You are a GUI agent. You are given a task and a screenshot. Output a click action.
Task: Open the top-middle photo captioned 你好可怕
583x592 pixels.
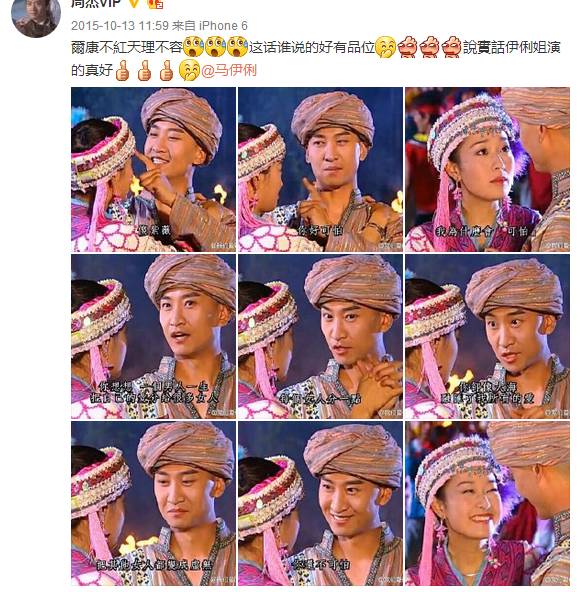pos(320,170)
